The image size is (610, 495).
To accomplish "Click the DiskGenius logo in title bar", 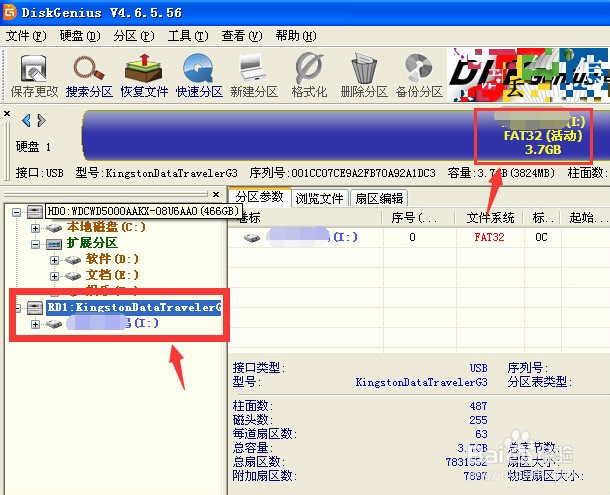I will (x=9, y=12).
